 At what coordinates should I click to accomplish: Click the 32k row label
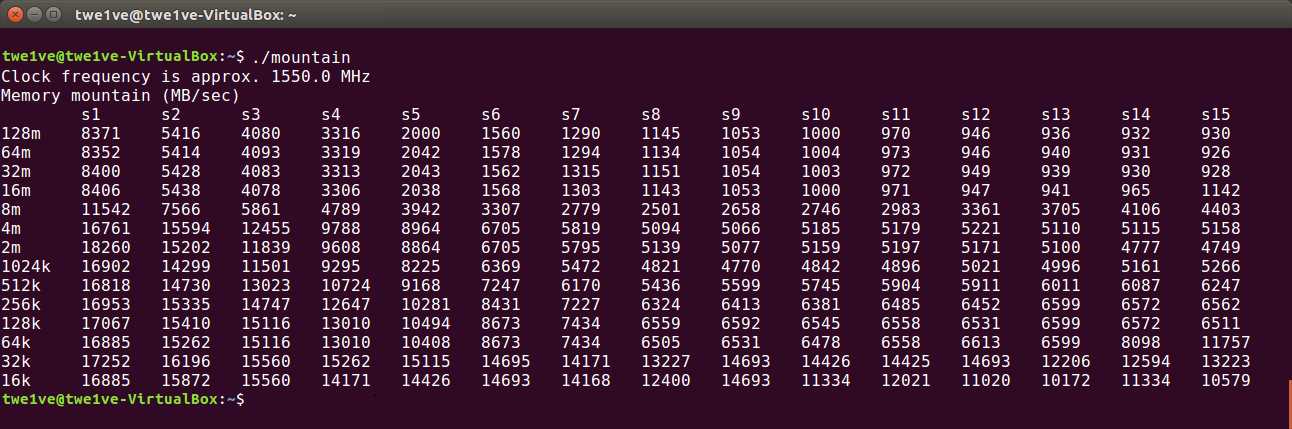16,361
